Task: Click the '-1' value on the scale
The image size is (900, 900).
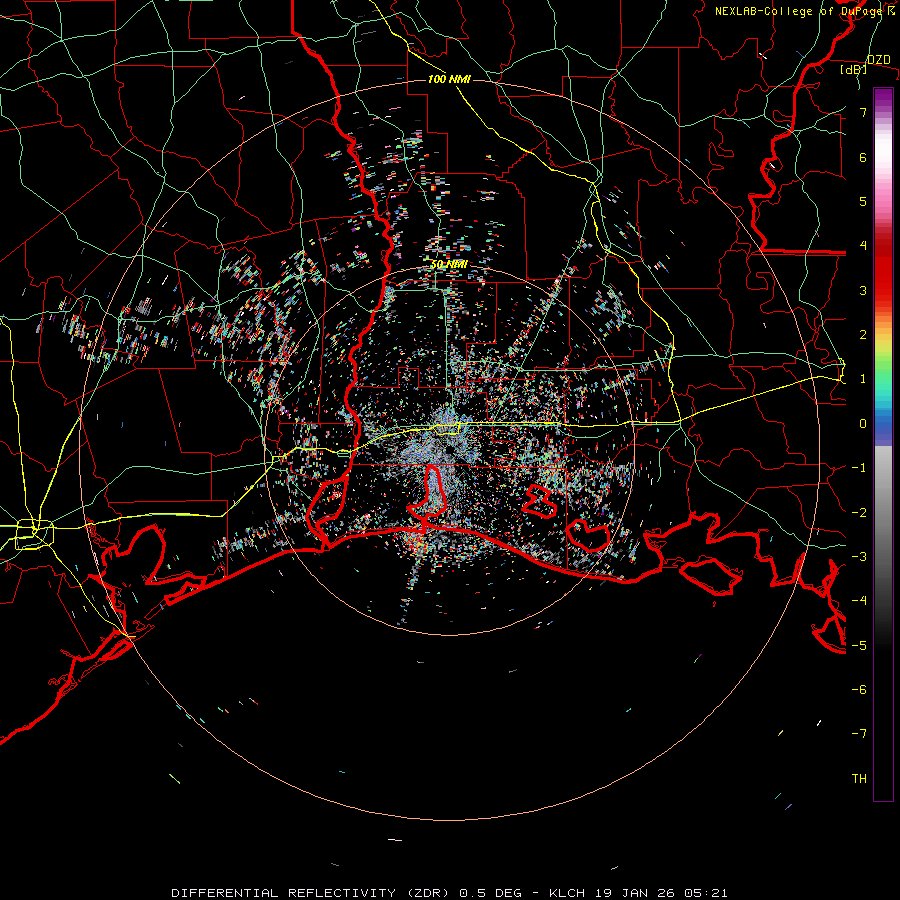Action: click(x=859, y=468)
